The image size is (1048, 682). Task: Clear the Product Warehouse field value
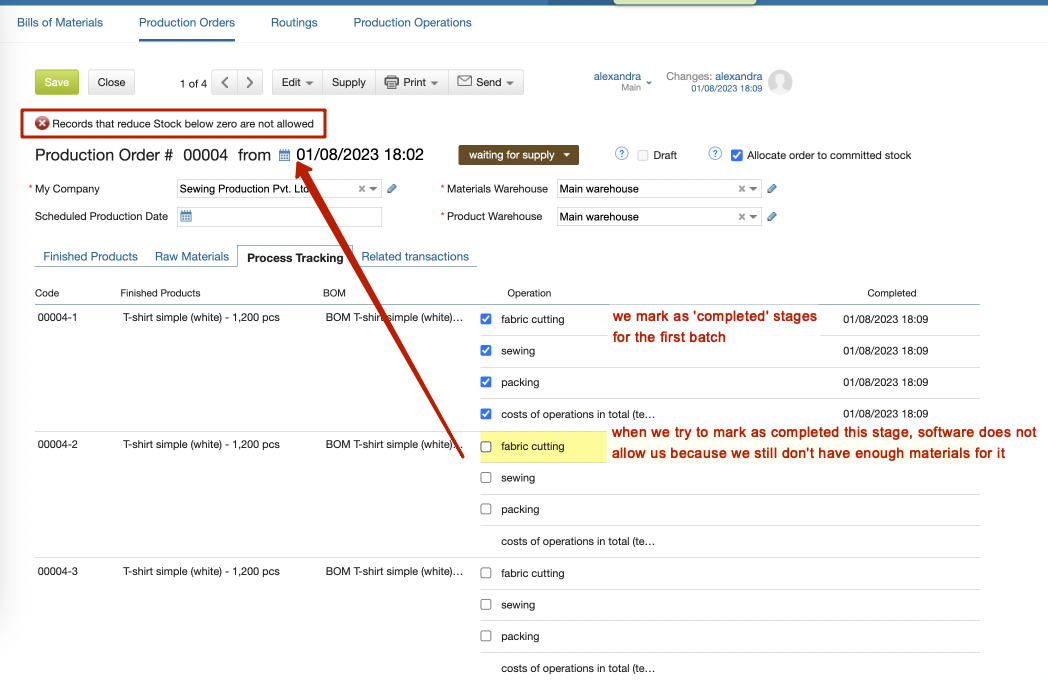[741, 217]
